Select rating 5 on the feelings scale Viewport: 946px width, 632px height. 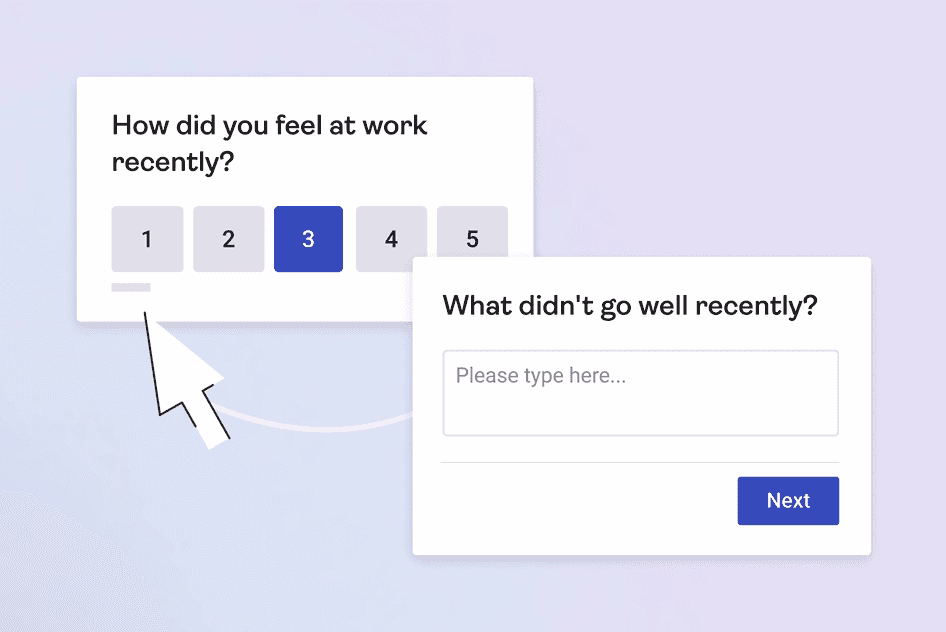472,239
